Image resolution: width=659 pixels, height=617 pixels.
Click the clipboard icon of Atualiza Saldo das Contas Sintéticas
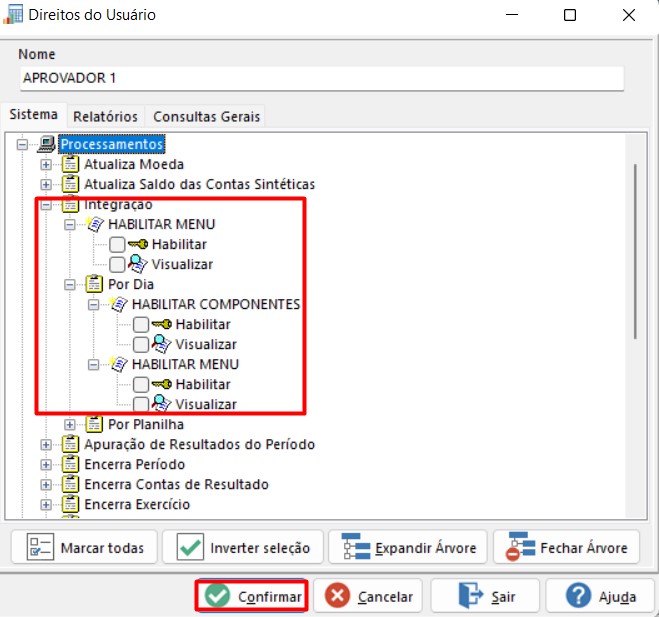pos(70,184)
